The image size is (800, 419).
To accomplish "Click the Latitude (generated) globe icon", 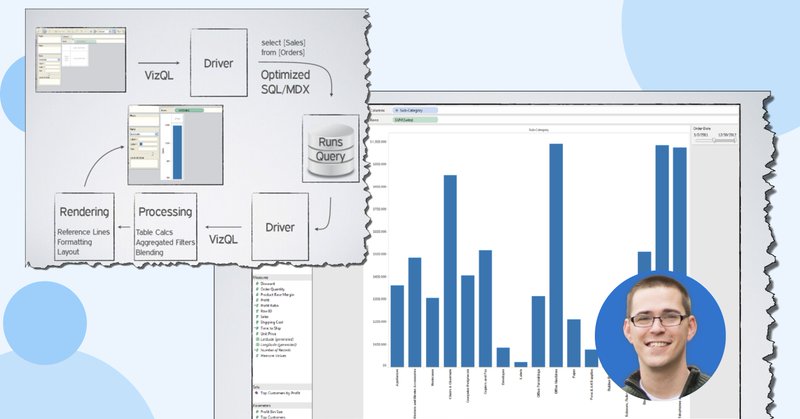I will (257, 339).
